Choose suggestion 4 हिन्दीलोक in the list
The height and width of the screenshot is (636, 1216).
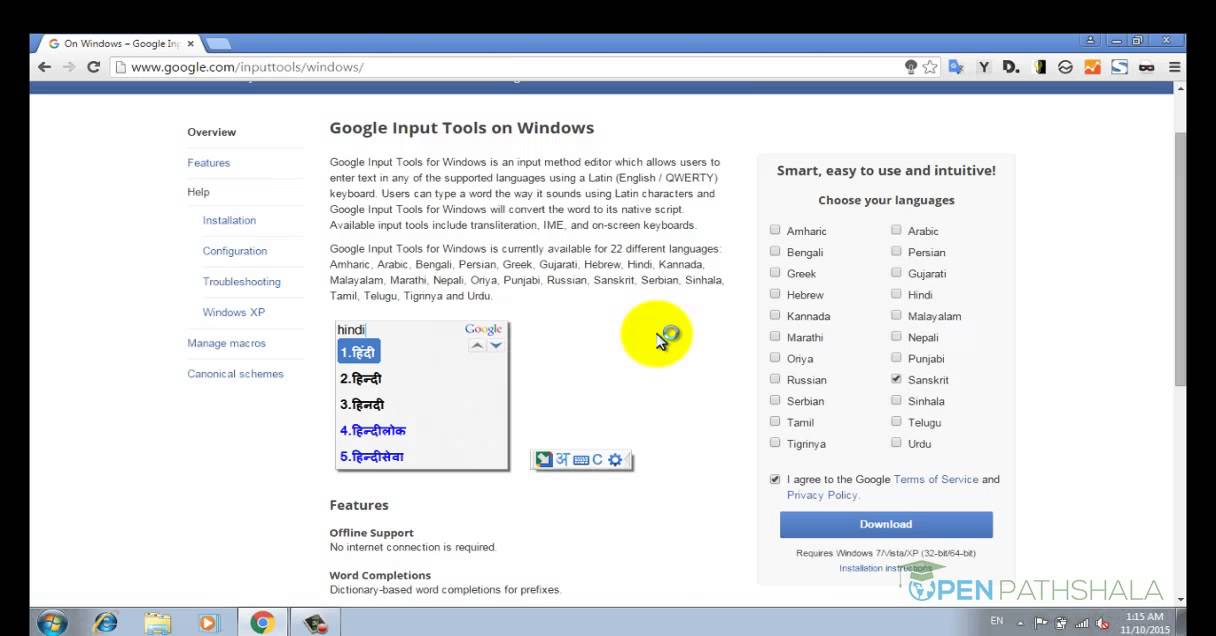pyautogui.click(x=372, y=431)
